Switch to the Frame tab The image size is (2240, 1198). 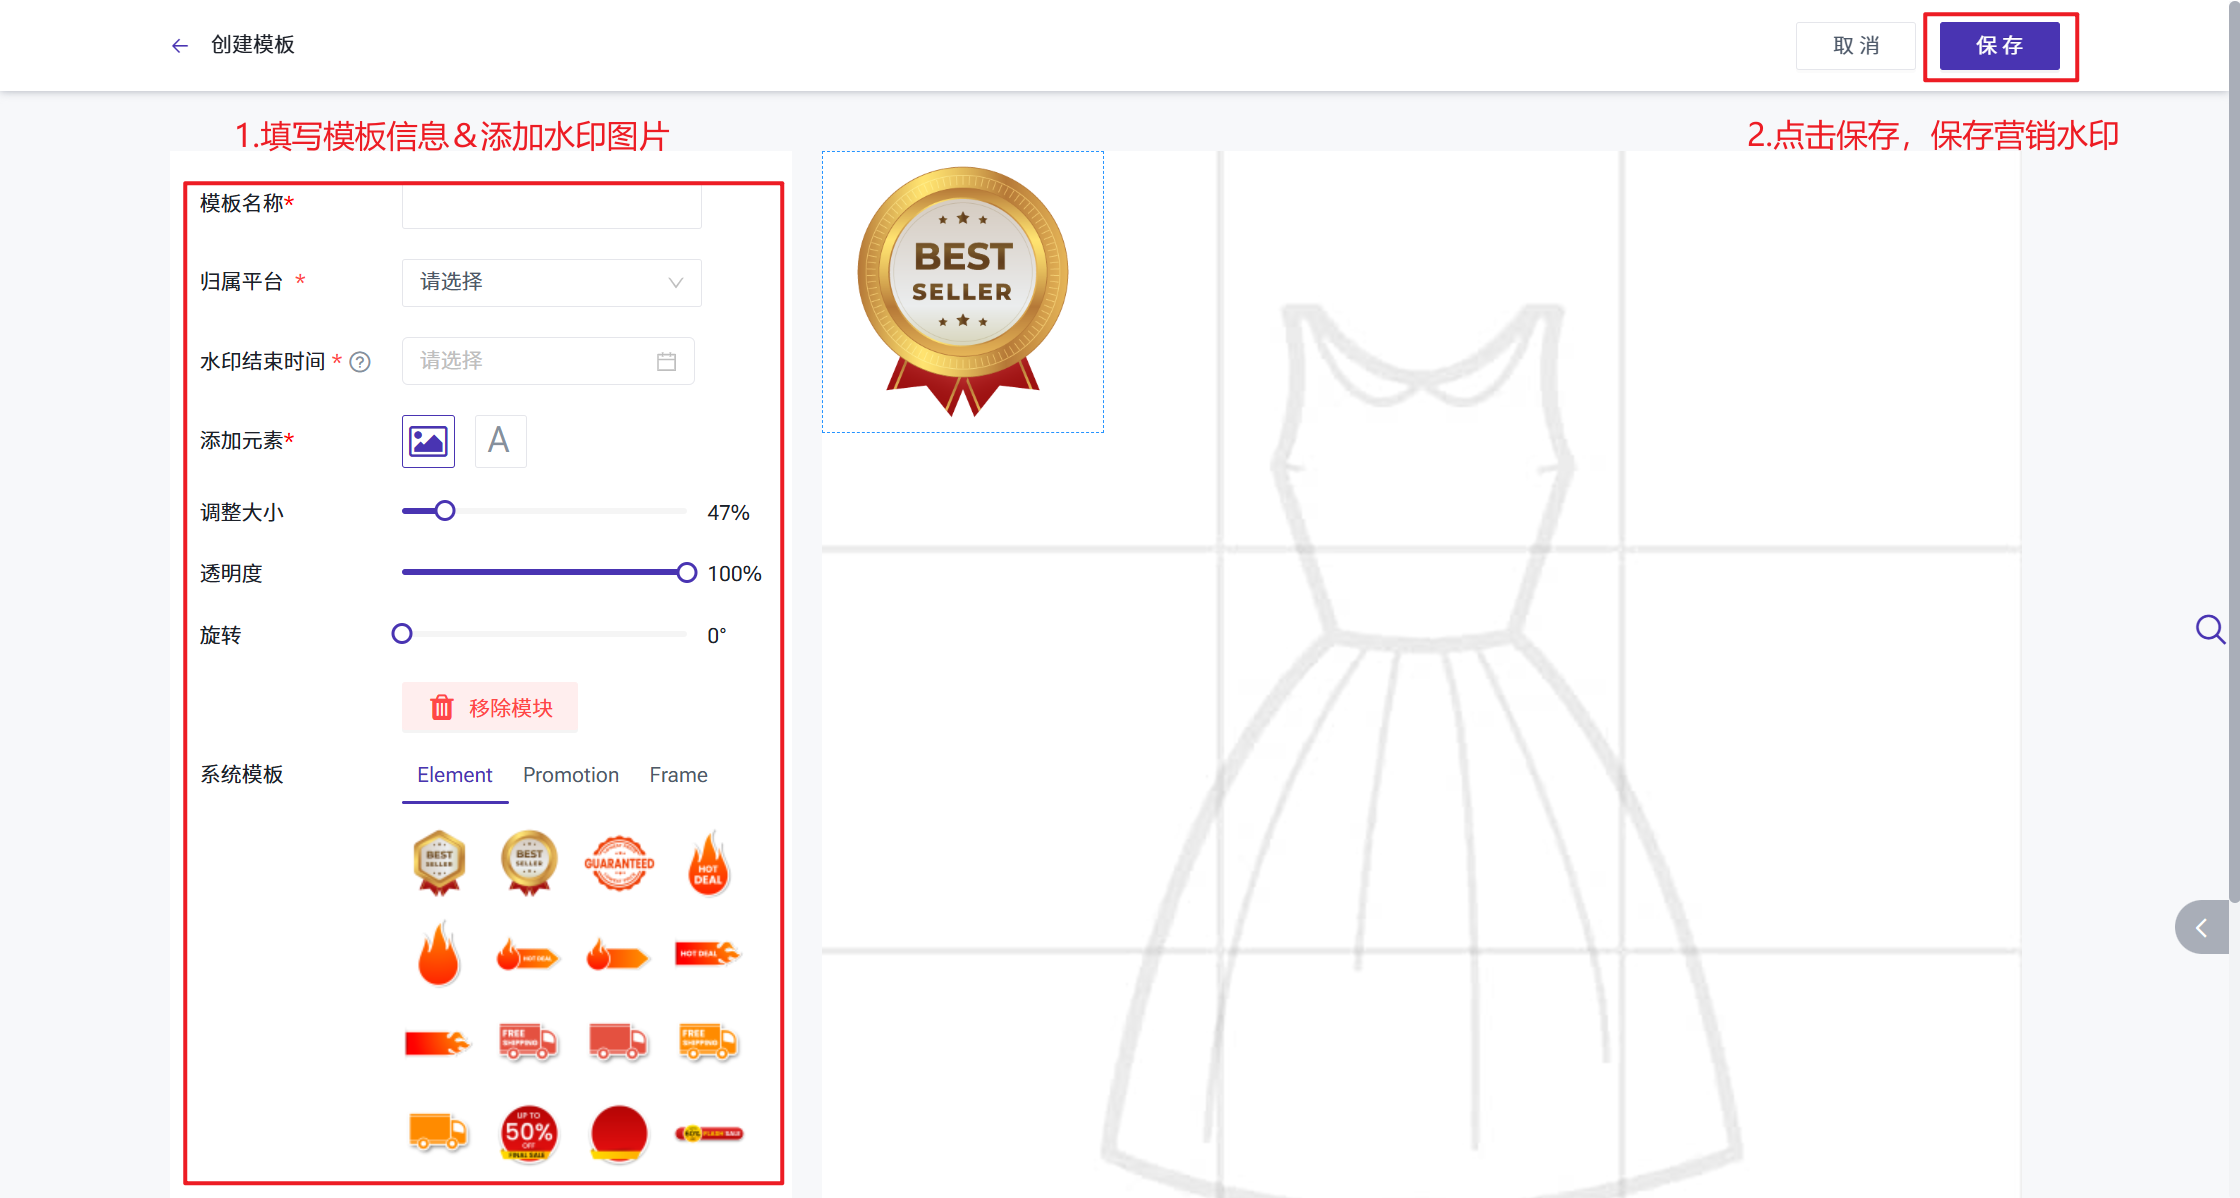(678, 775)
